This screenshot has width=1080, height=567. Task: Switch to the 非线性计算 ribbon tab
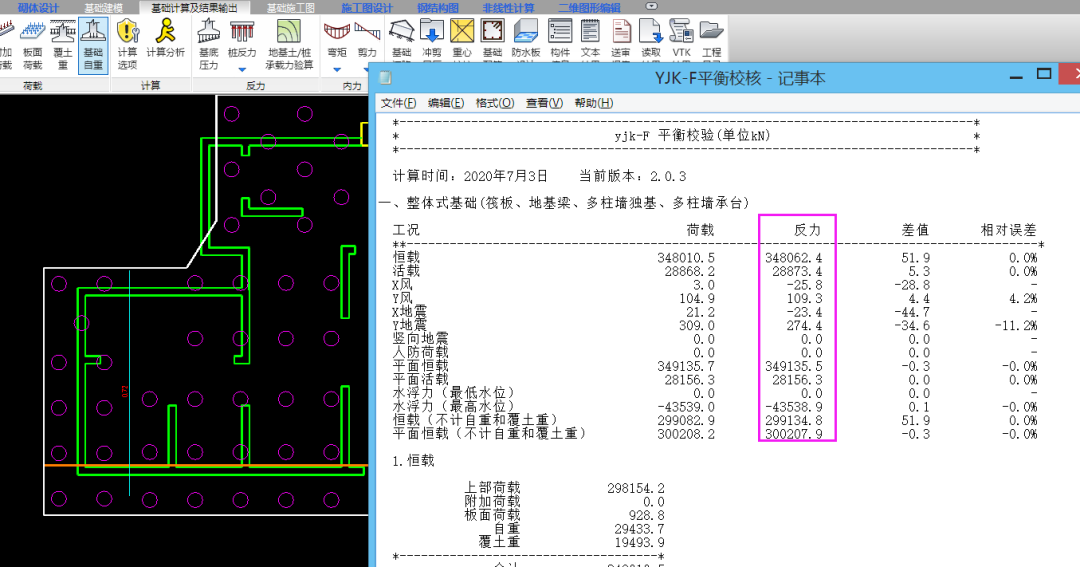click(x=508, y=8)
